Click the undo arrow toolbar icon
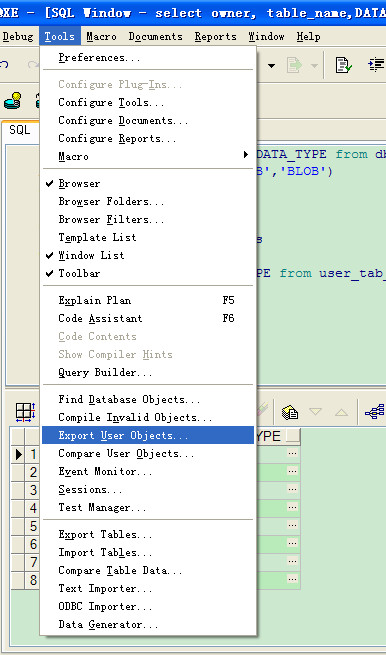Image resolution: width=386 pixels, height=655 pixels. click(x=4, y=65)
